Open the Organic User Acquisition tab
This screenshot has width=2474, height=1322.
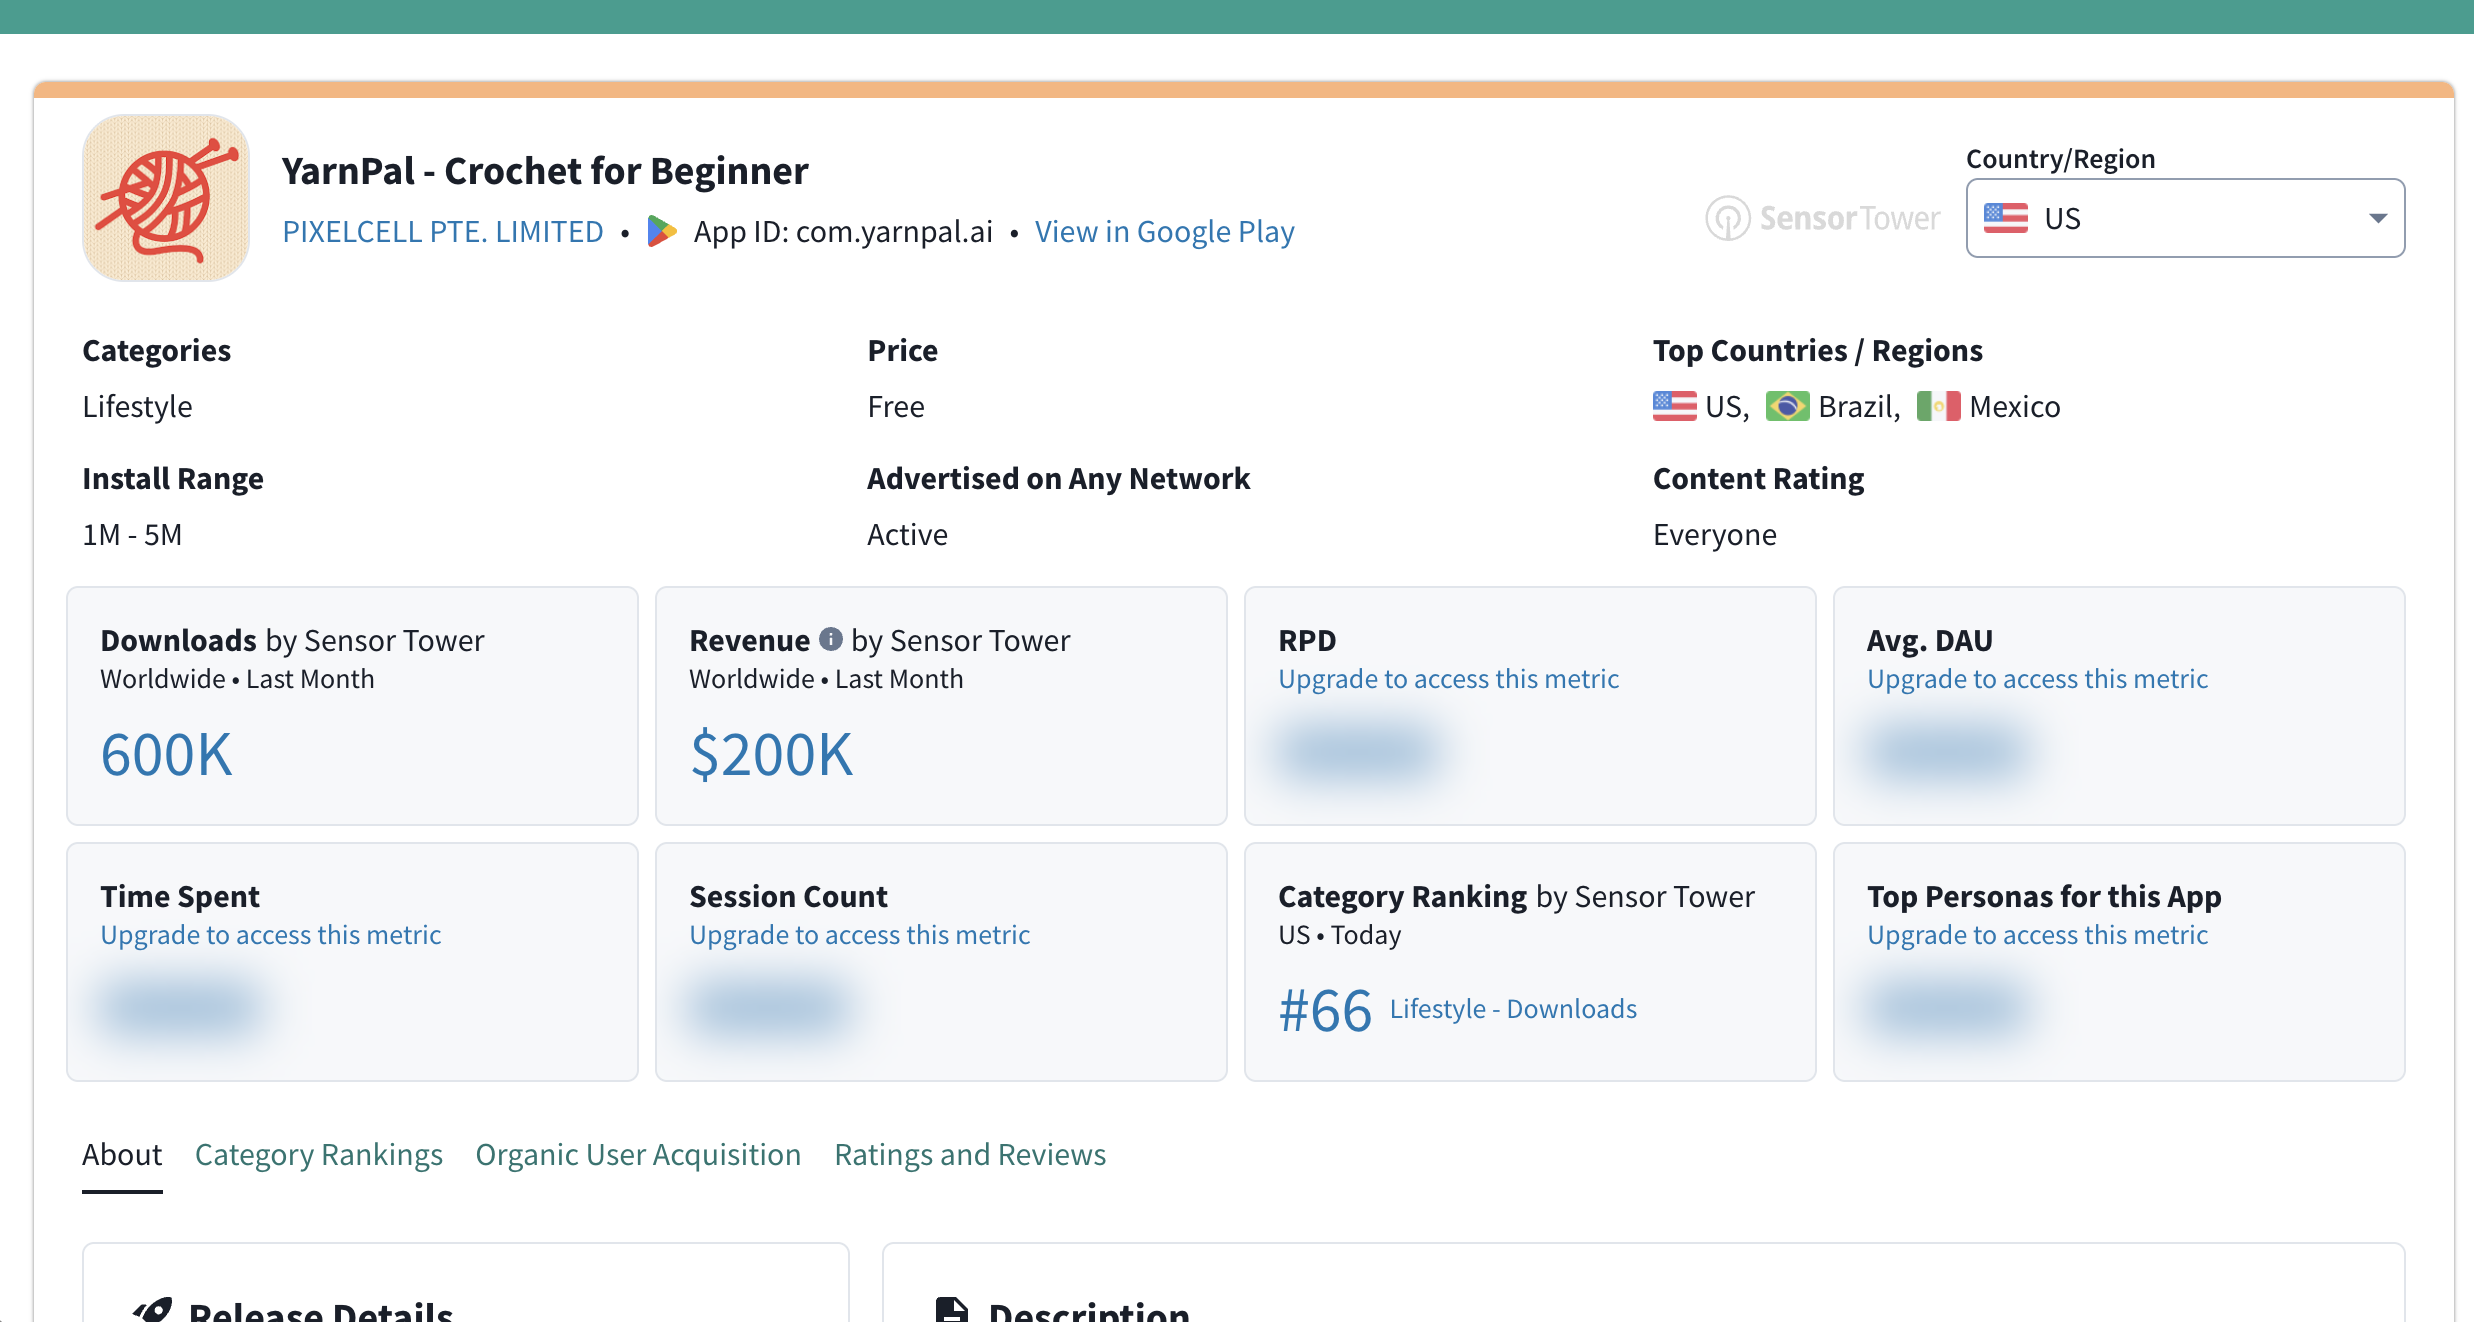[638, 1154]
